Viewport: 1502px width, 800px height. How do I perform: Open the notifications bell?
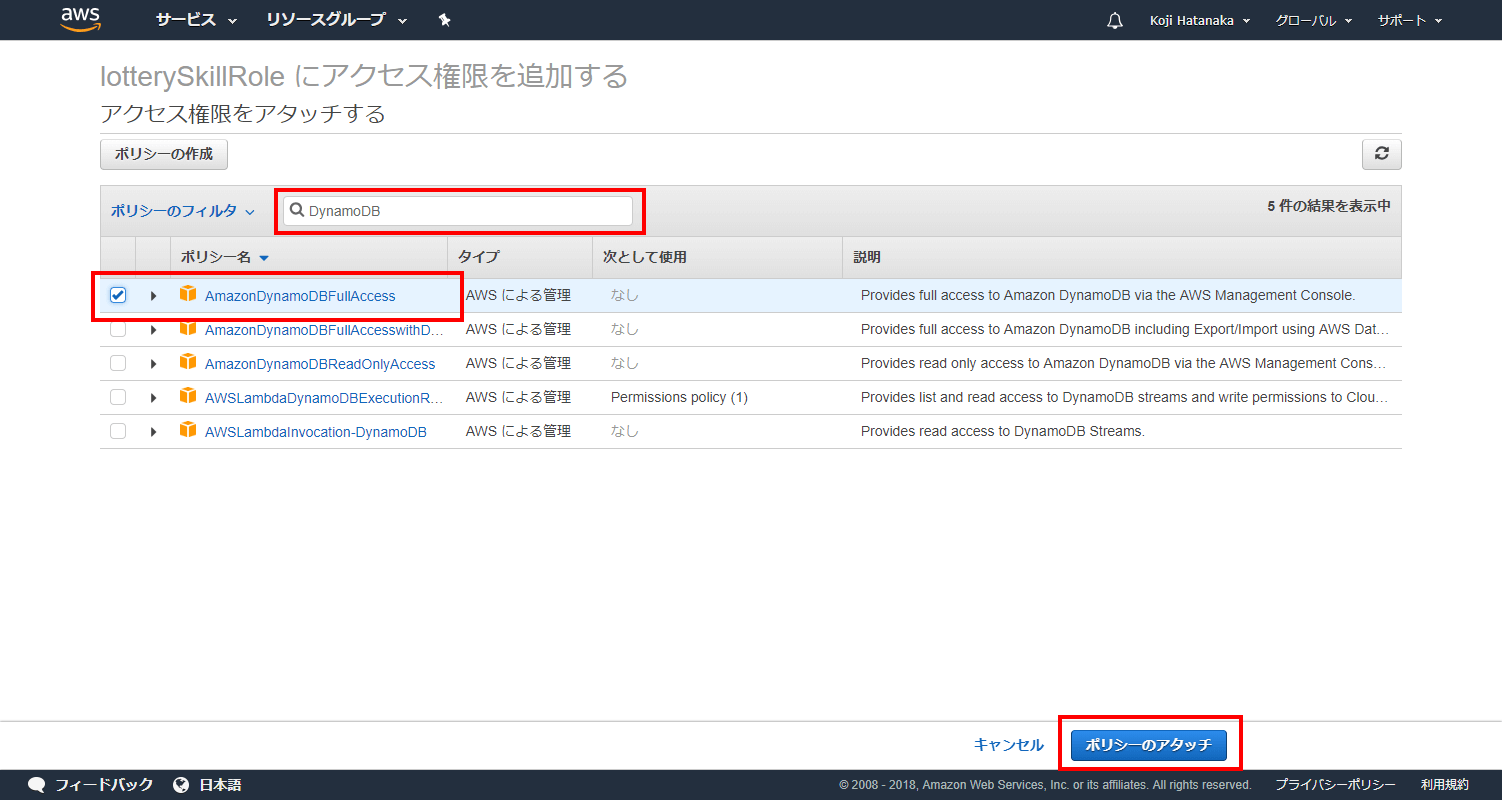tap(1115, 20)
